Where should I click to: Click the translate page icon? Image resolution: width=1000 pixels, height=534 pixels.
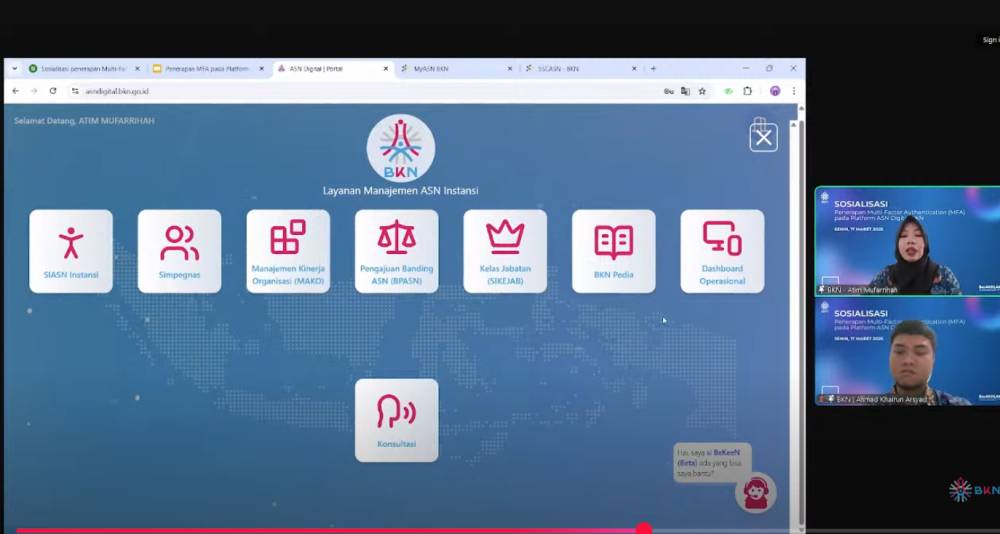tap(685, 91)
